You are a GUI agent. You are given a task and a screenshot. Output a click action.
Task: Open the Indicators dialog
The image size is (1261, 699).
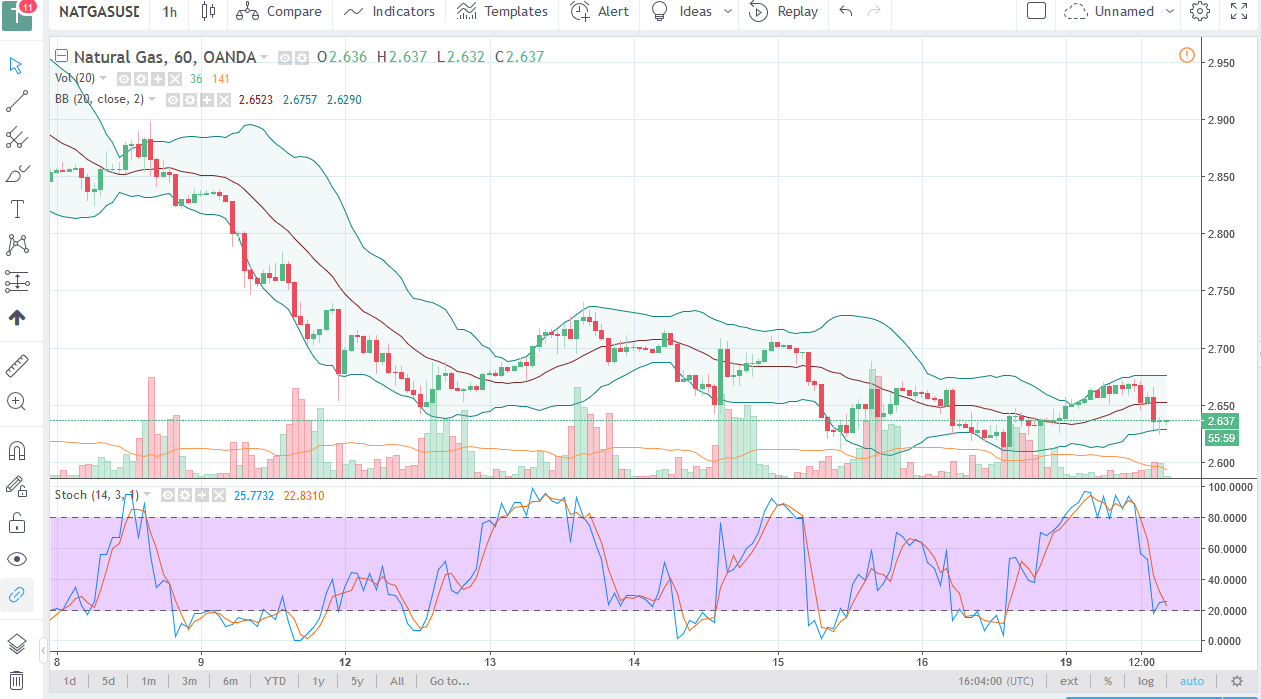click(x=390, y=12)
